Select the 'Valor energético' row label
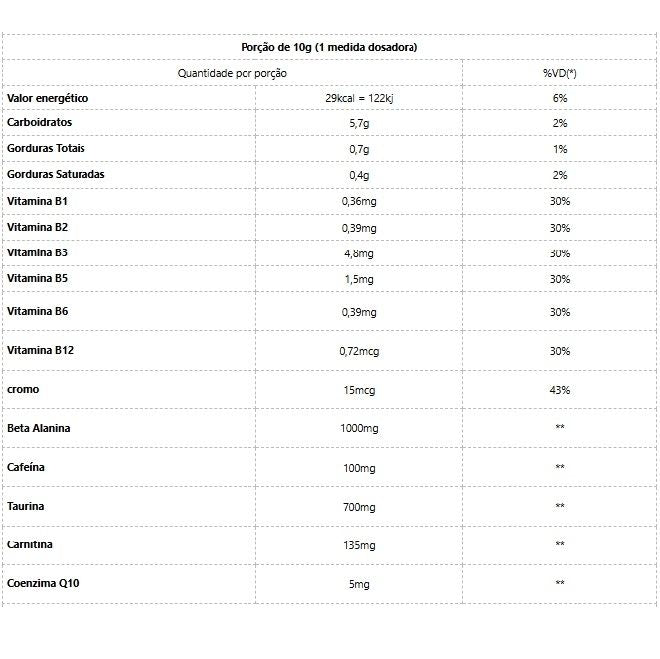 coord(48,98)
